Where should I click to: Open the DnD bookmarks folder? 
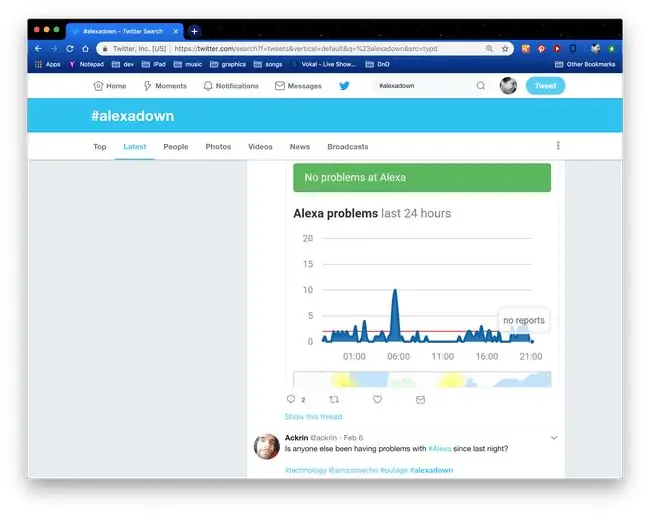pos(378,64)
